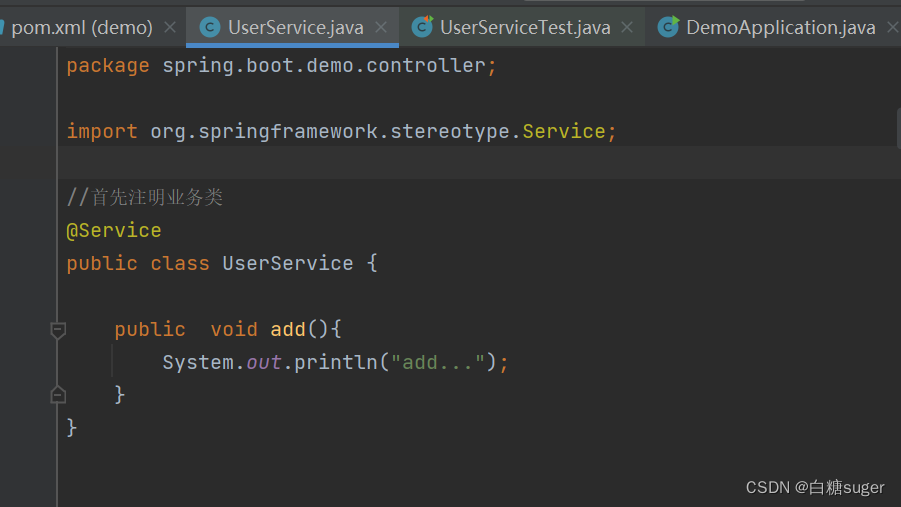Click the package keyword in the first line

point(108,66)
